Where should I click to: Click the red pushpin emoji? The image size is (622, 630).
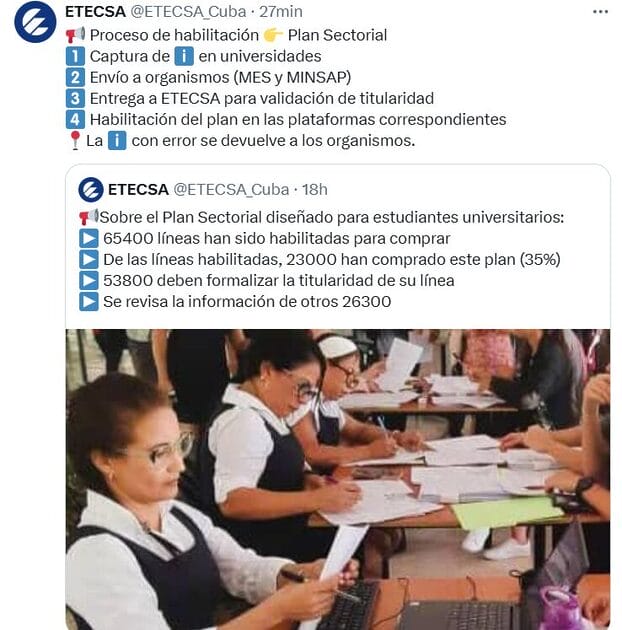(75, 141)
